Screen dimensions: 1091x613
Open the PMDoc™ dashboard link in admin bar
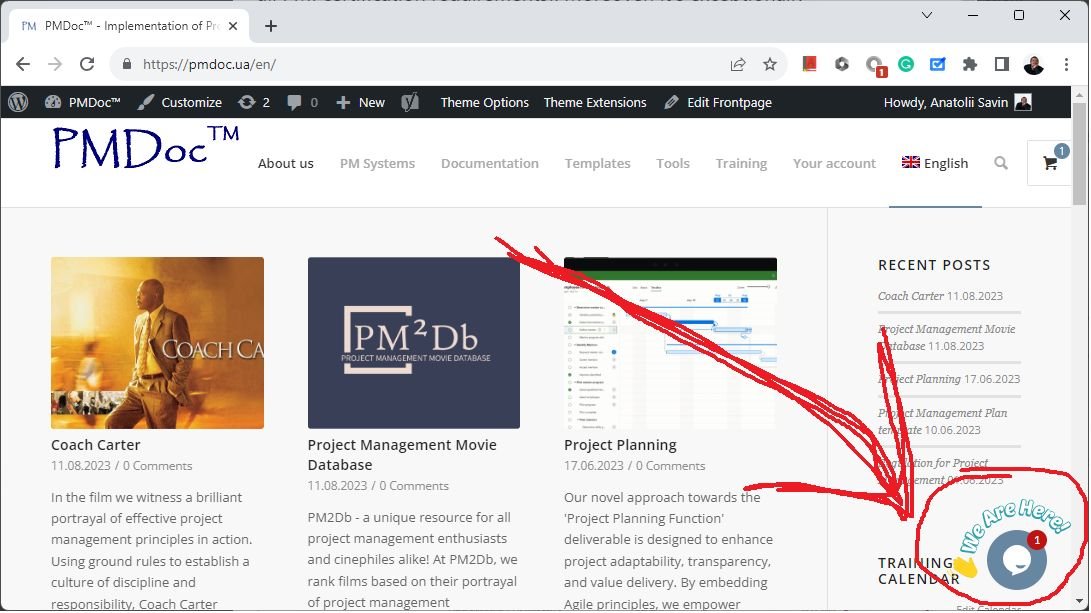[x=83, y=102]
